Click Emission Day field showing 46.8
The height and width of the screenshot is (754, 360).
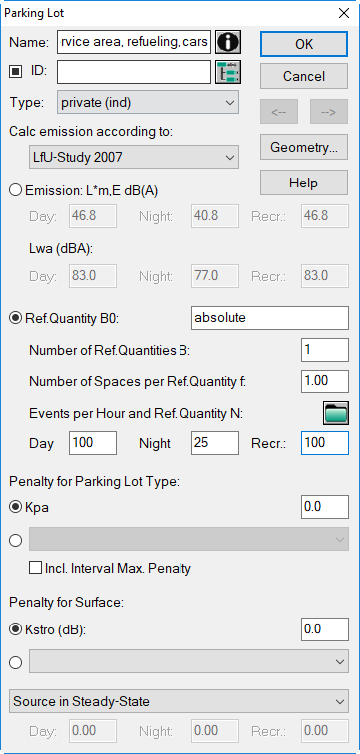(x=93, y=215)
